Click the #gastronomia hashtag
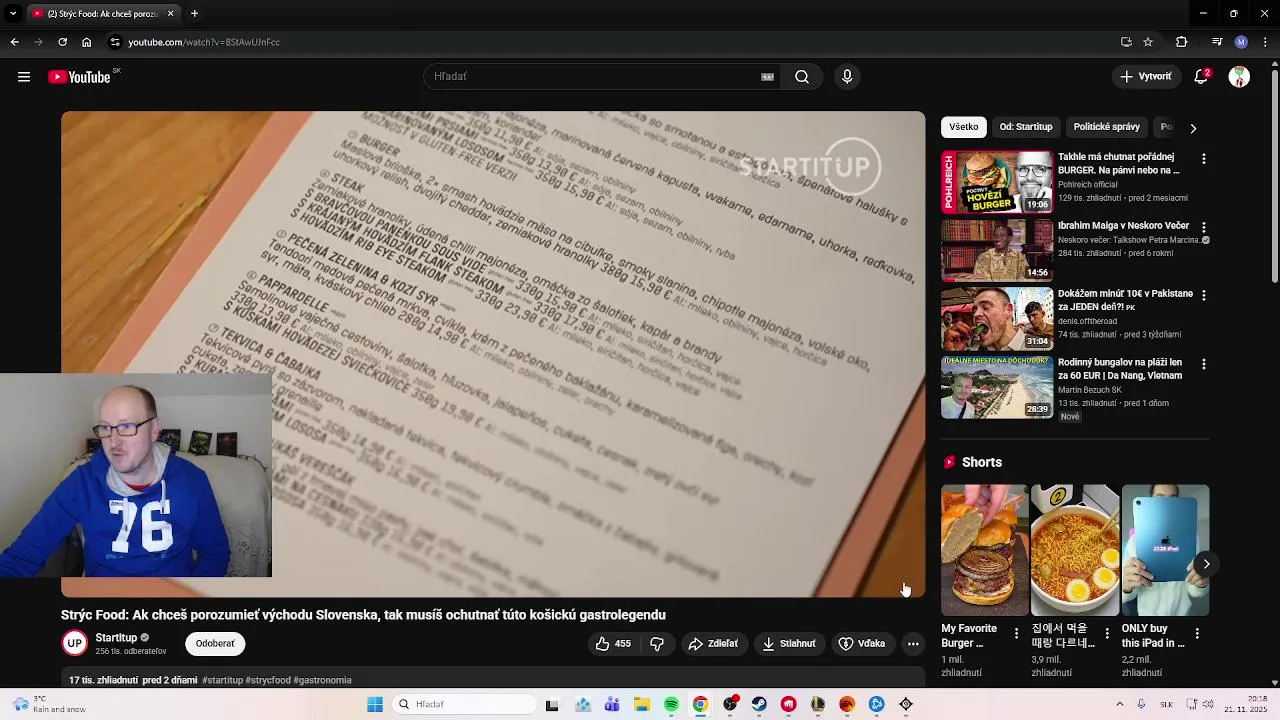 (x=323, y=681)
